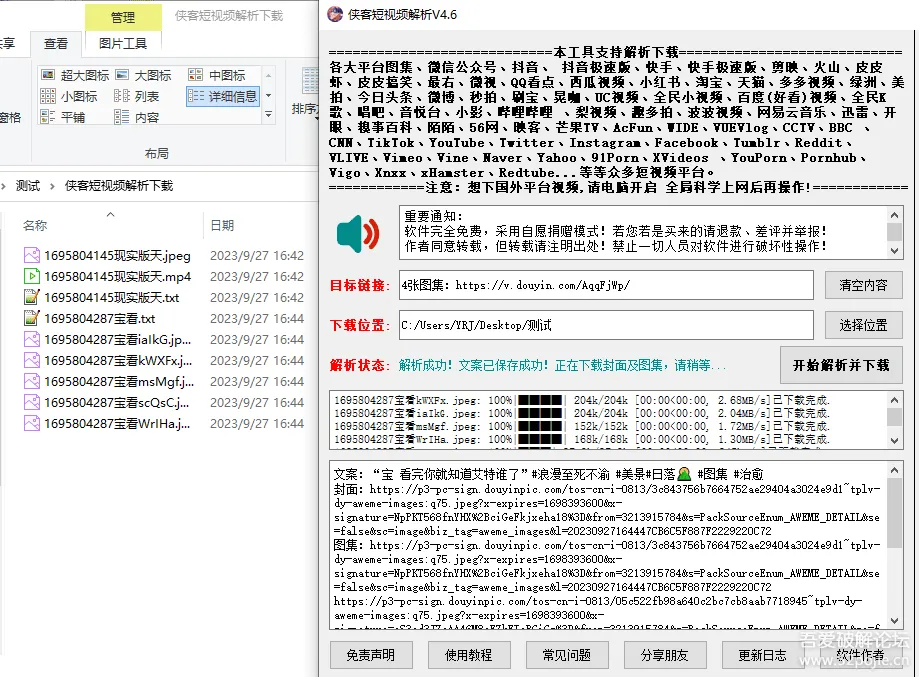This screenshot has width=919, height=677.
Task: Open the 使用教程 tutorial button
Action: [x=469, y=655]
